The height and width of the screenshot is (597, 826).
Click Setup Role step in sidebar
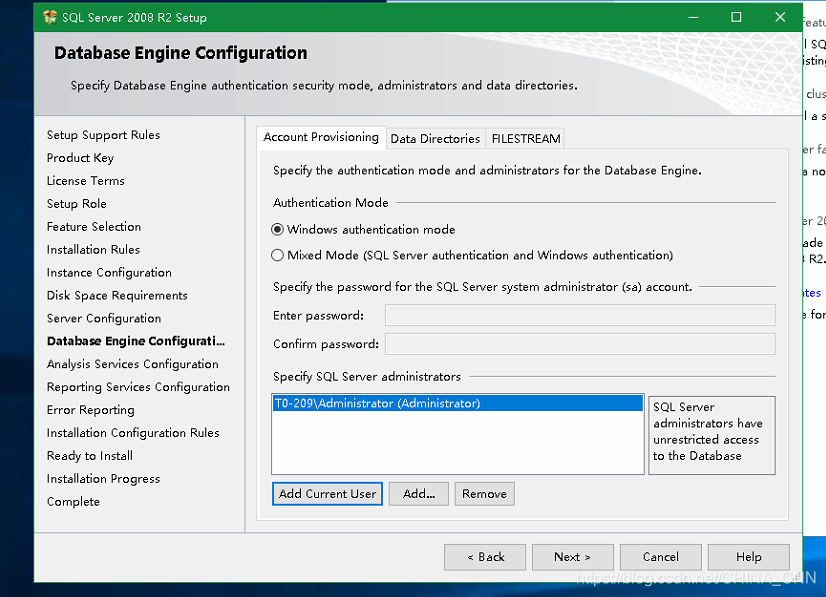click(x=76, y=204)
